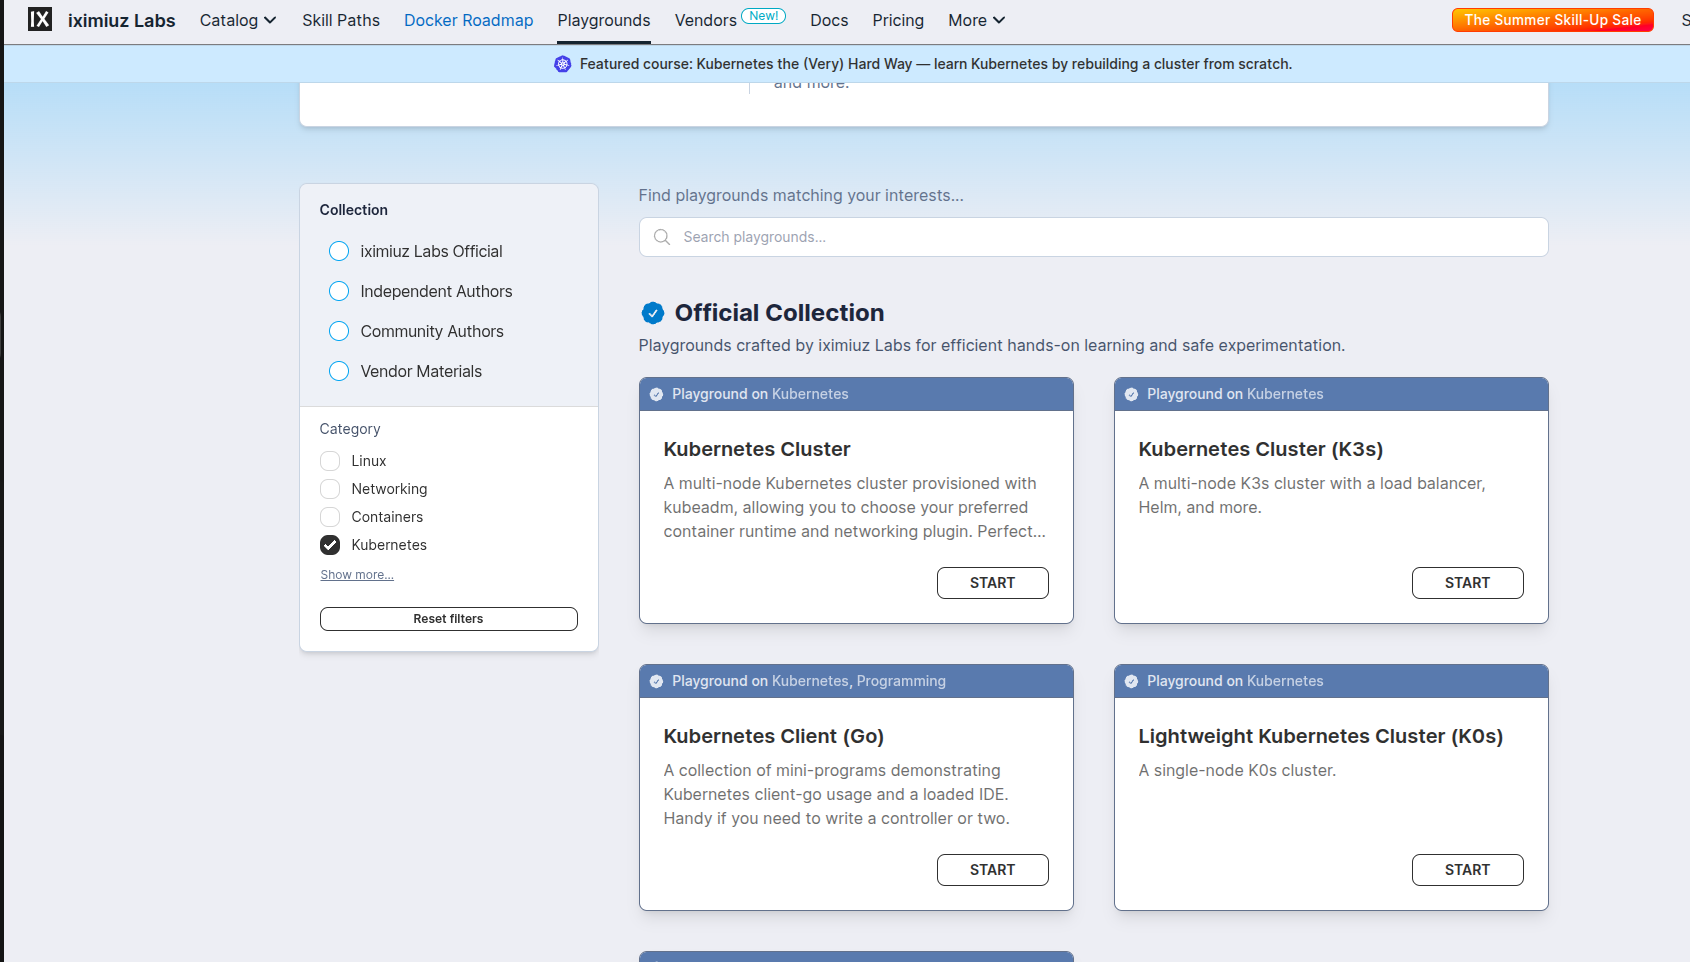Click the Kubernetes Client (Go) card title
The image size is (1690, 962).
[774, 736]
